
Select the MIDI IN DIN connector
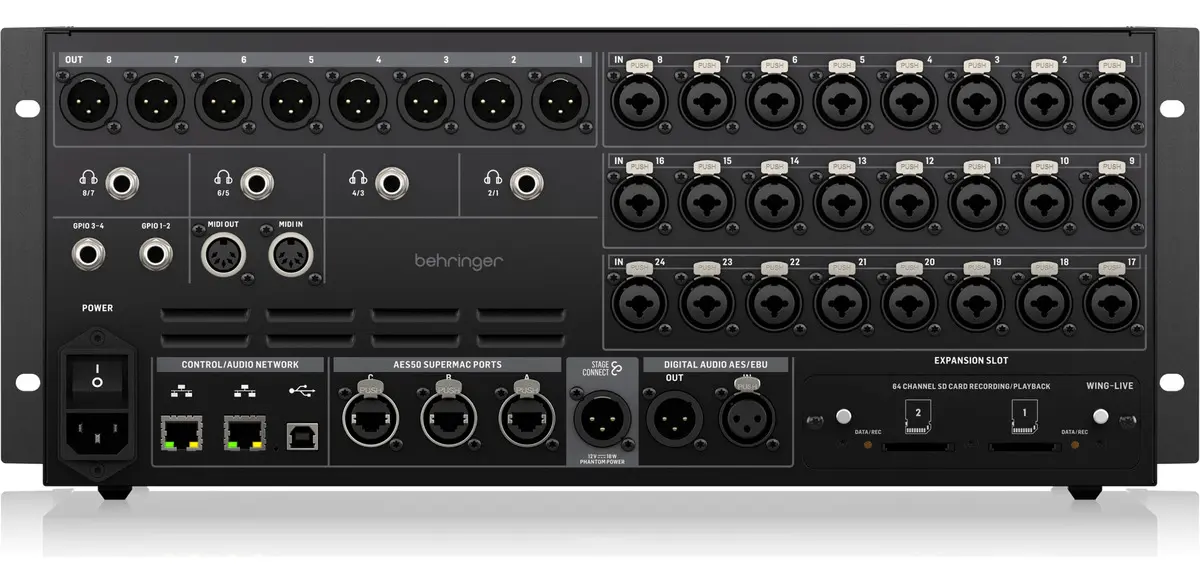coord(290,255)
